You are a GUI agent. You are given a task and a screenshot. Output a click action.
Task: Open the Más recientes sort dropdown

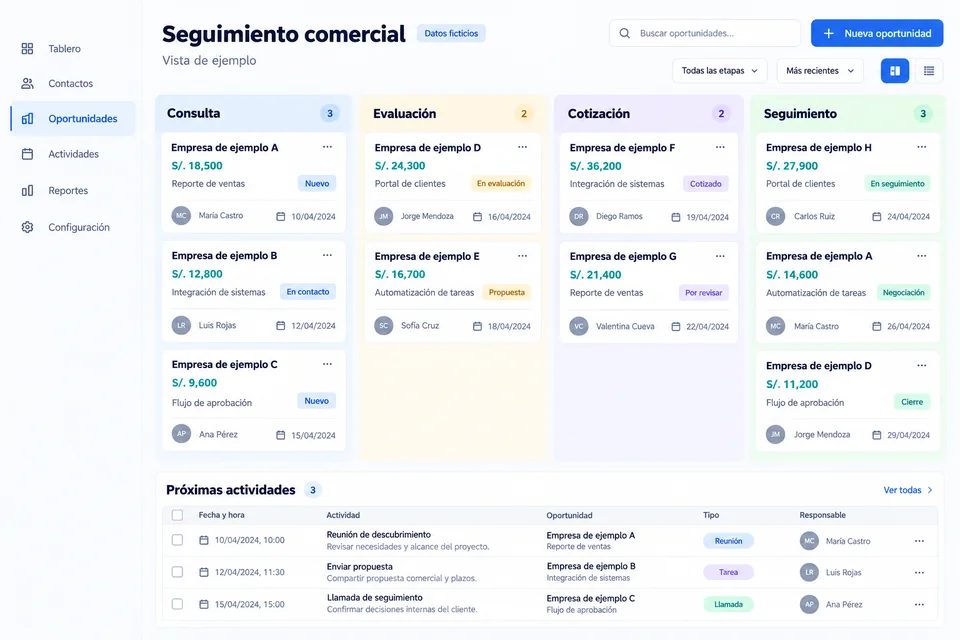click(820, 71)
